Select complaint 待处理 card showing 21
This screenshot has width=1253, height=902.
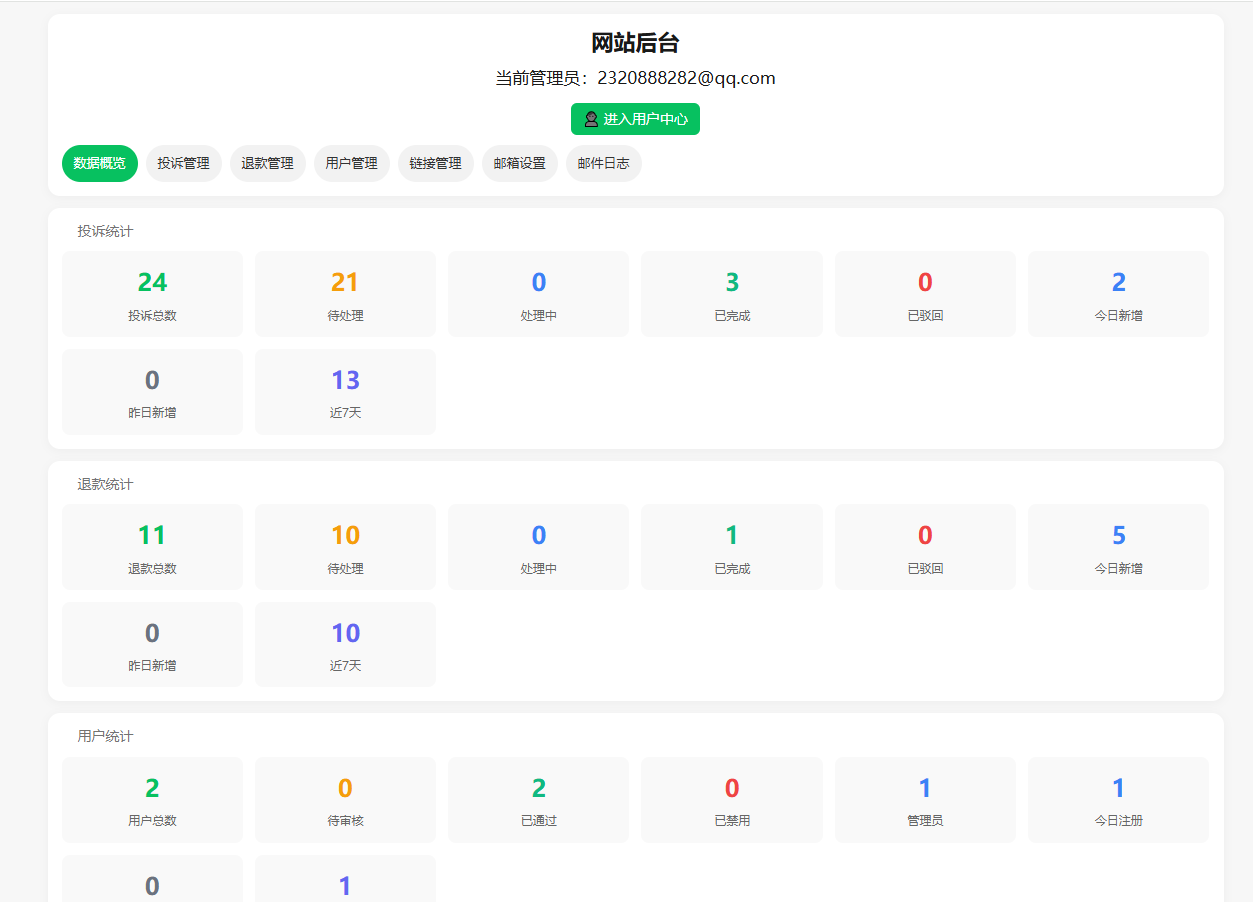(345, 294)
